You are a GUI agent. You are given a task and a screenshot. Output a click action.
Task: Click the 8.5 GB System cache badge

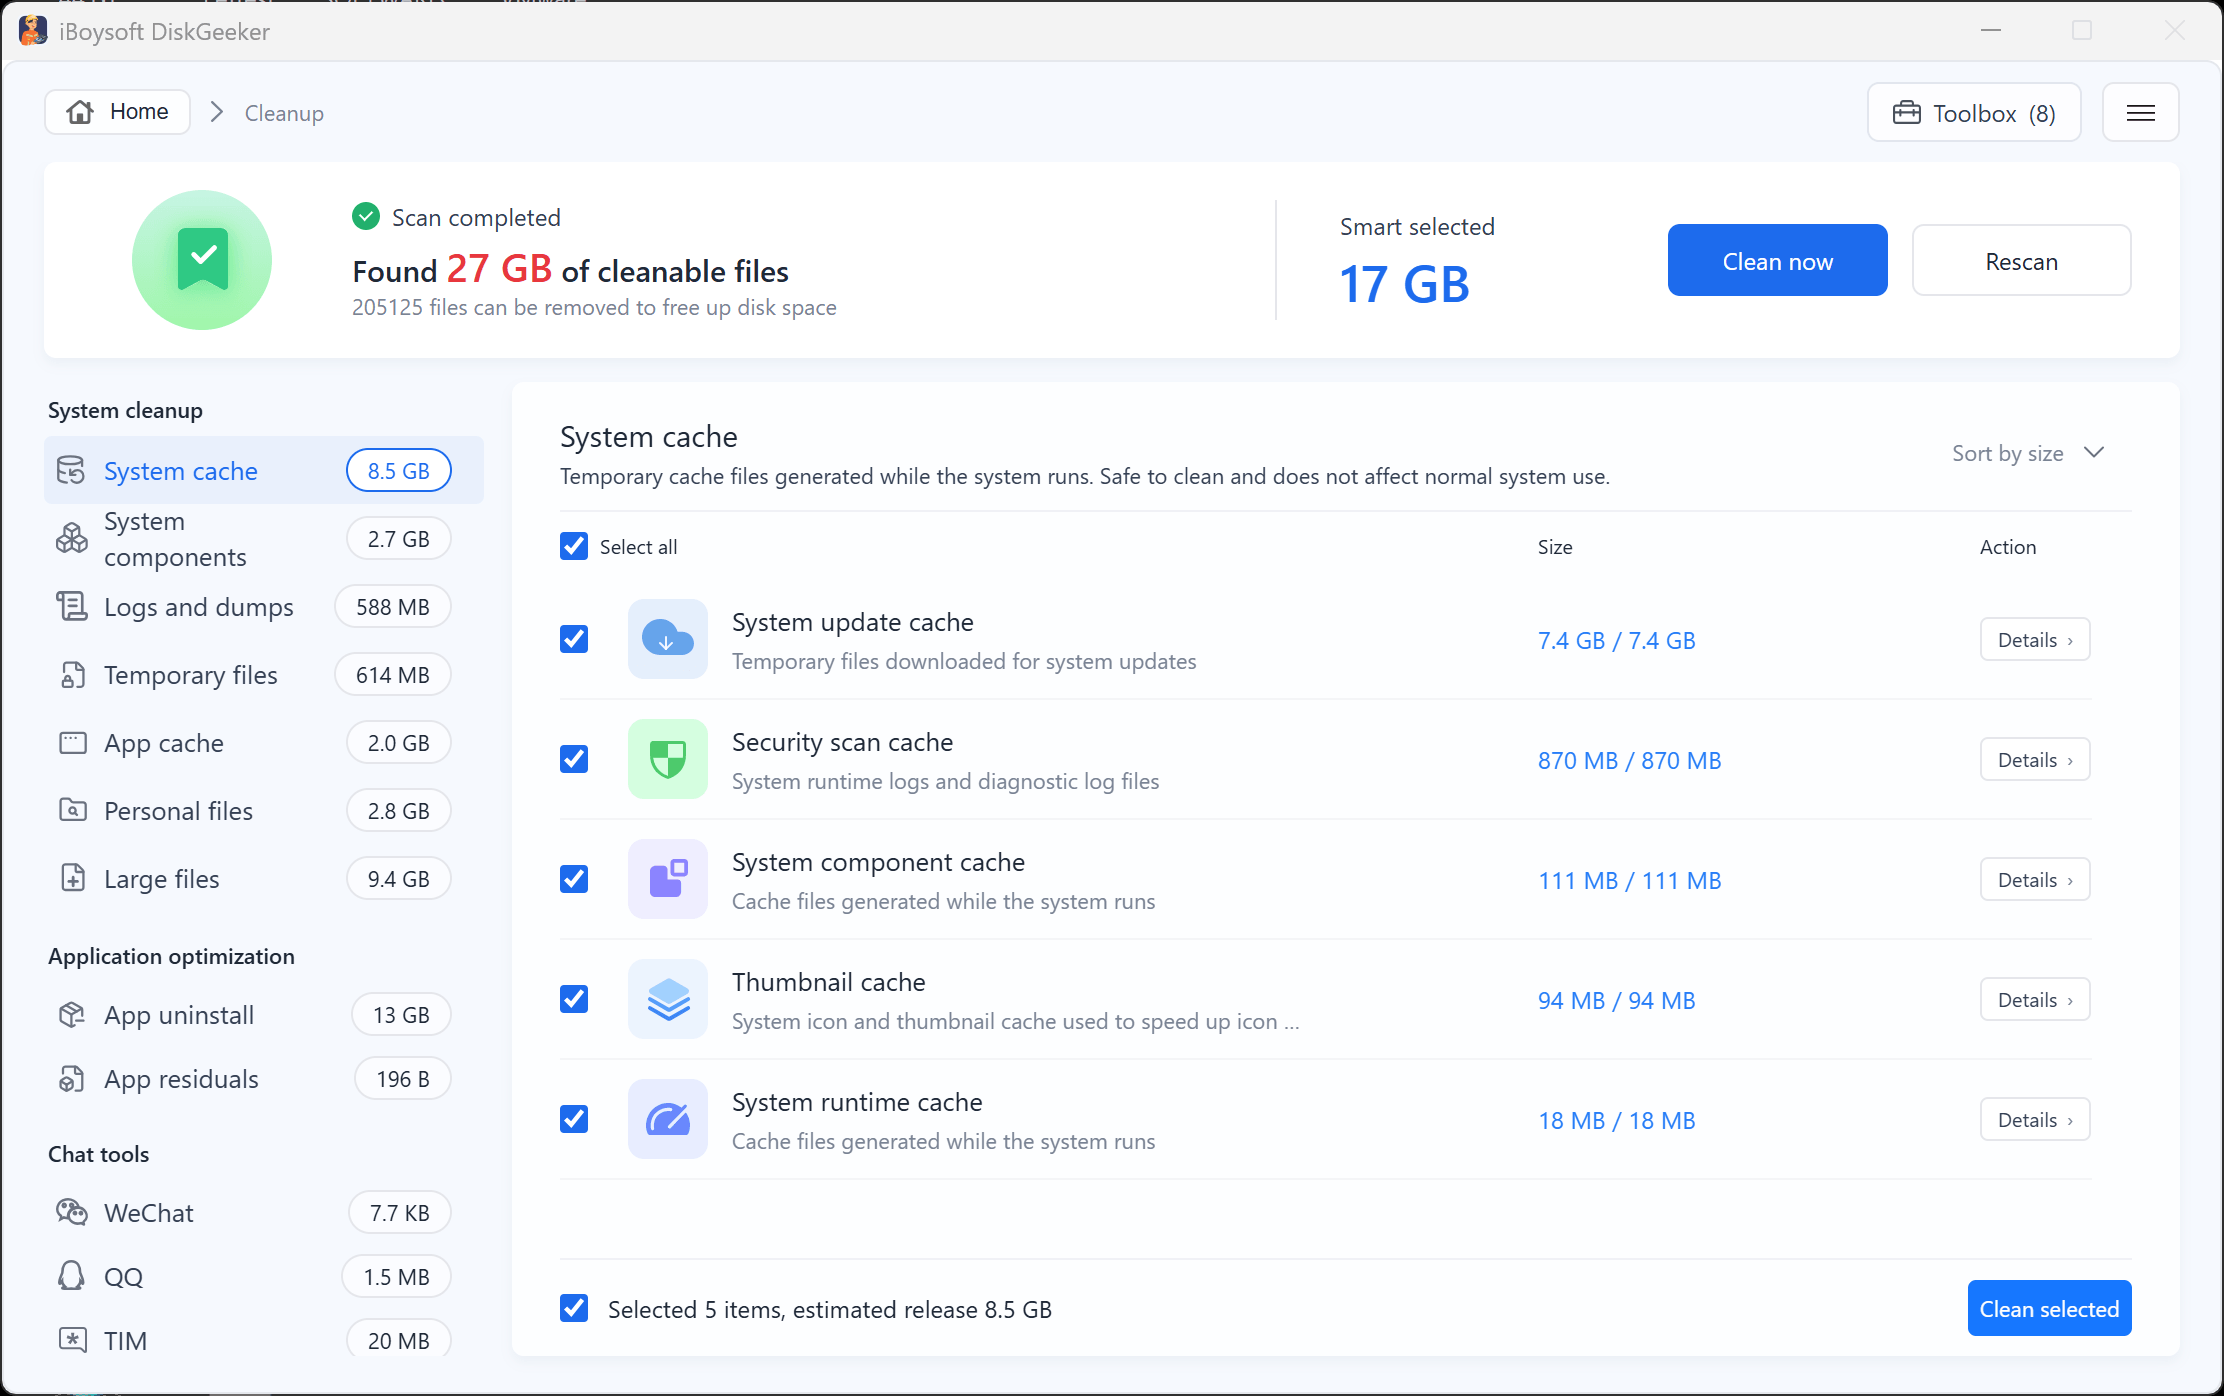coord(398,470)
